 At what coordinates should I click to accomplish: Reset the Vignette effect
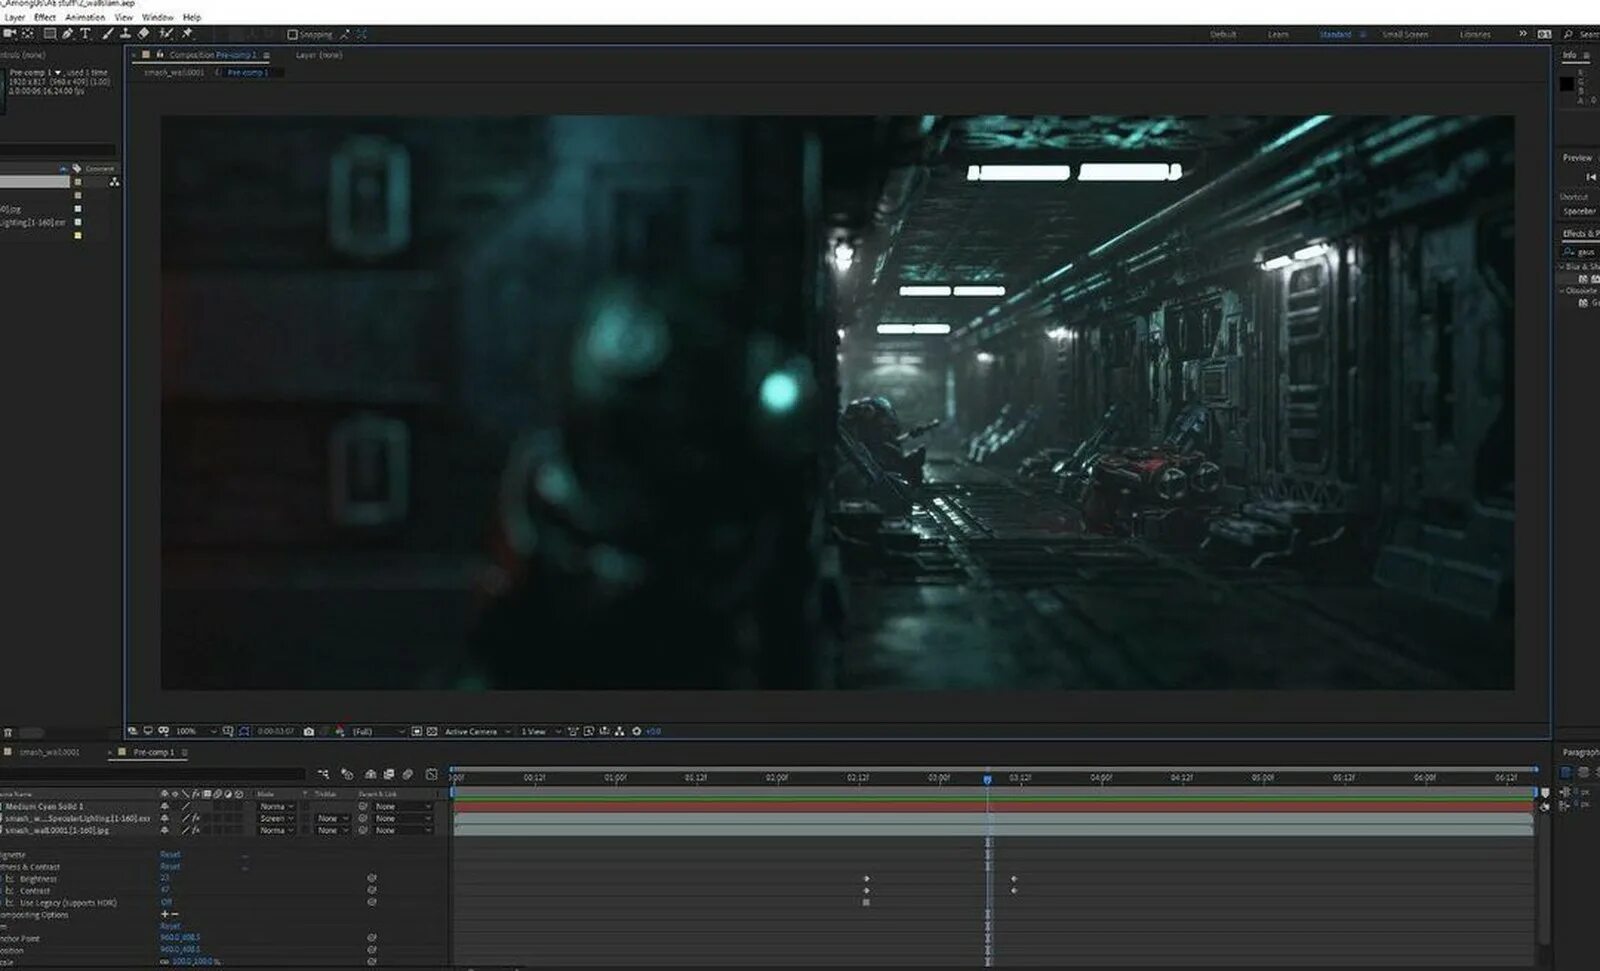pyautogui.click(x=170, y=855)
